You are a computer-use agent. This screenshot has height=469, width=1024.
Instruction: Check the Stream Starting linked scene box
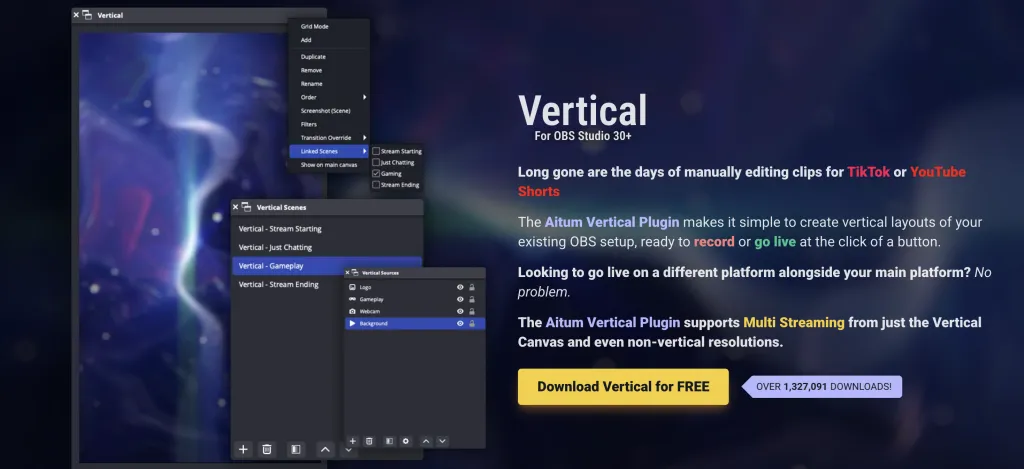point(376,151)
